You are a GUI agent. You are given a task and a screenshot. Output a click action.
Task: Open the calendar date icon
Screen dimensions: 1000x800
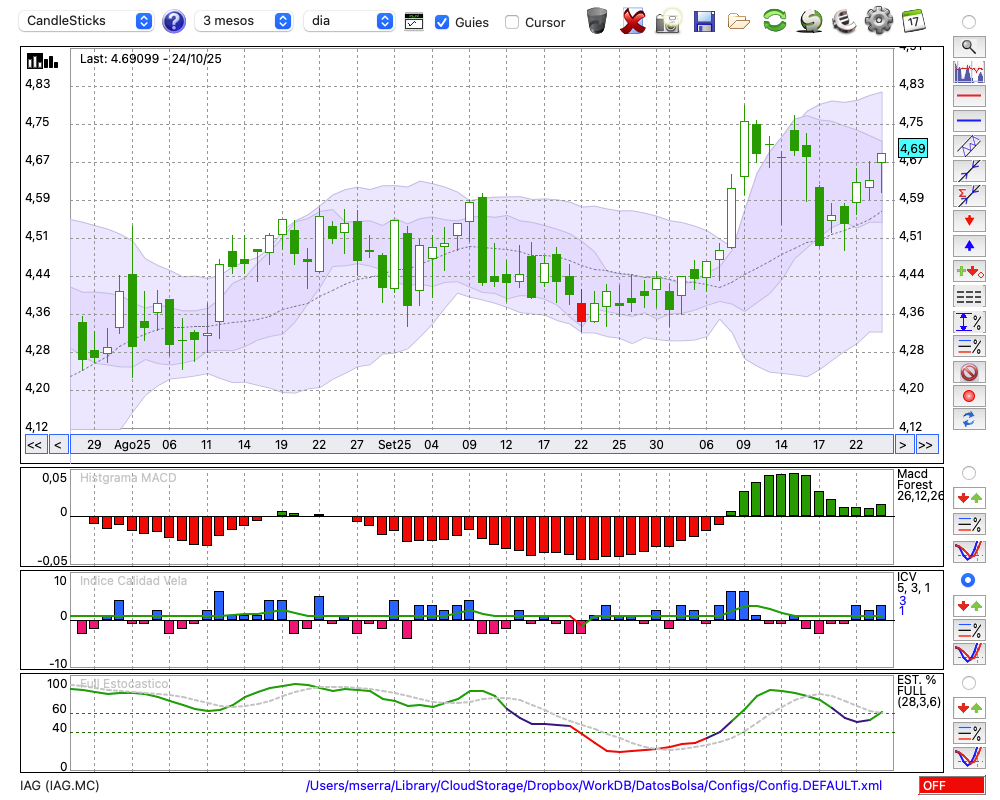coord(913,20)
